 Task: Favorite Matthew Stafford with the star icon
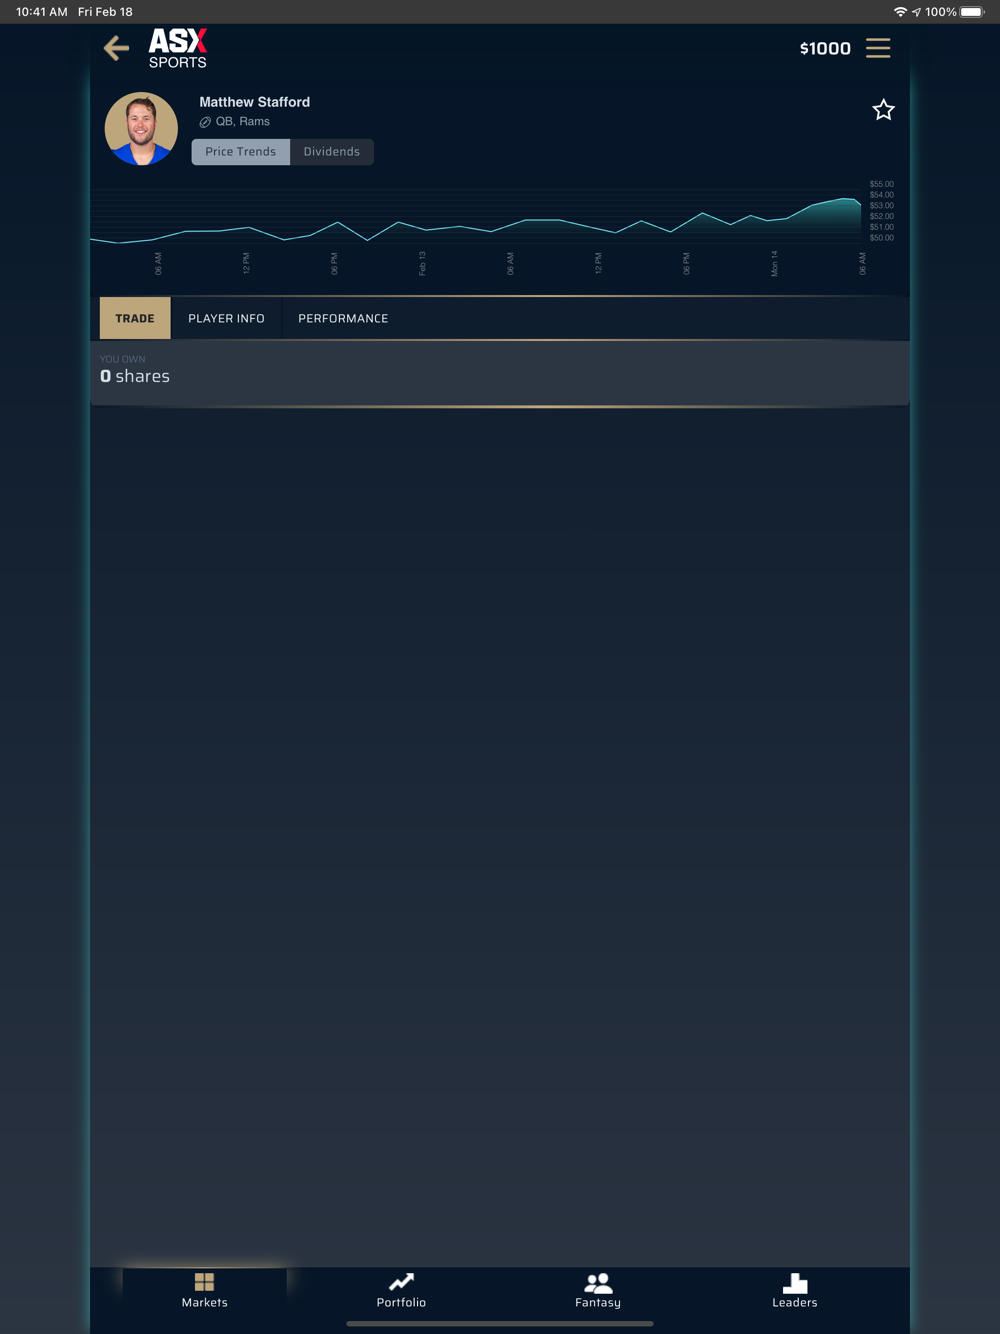click(883, 110)
